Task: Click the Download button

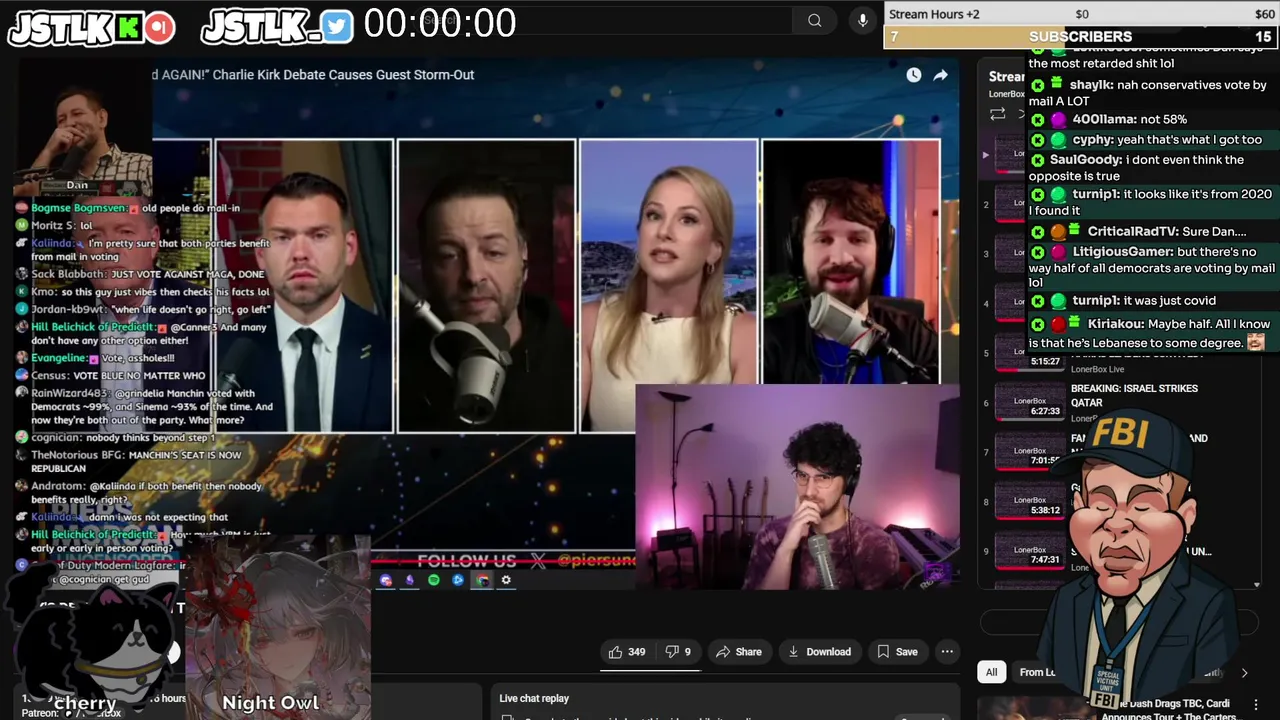Action: pyautogui.click(x=819, y=652)
